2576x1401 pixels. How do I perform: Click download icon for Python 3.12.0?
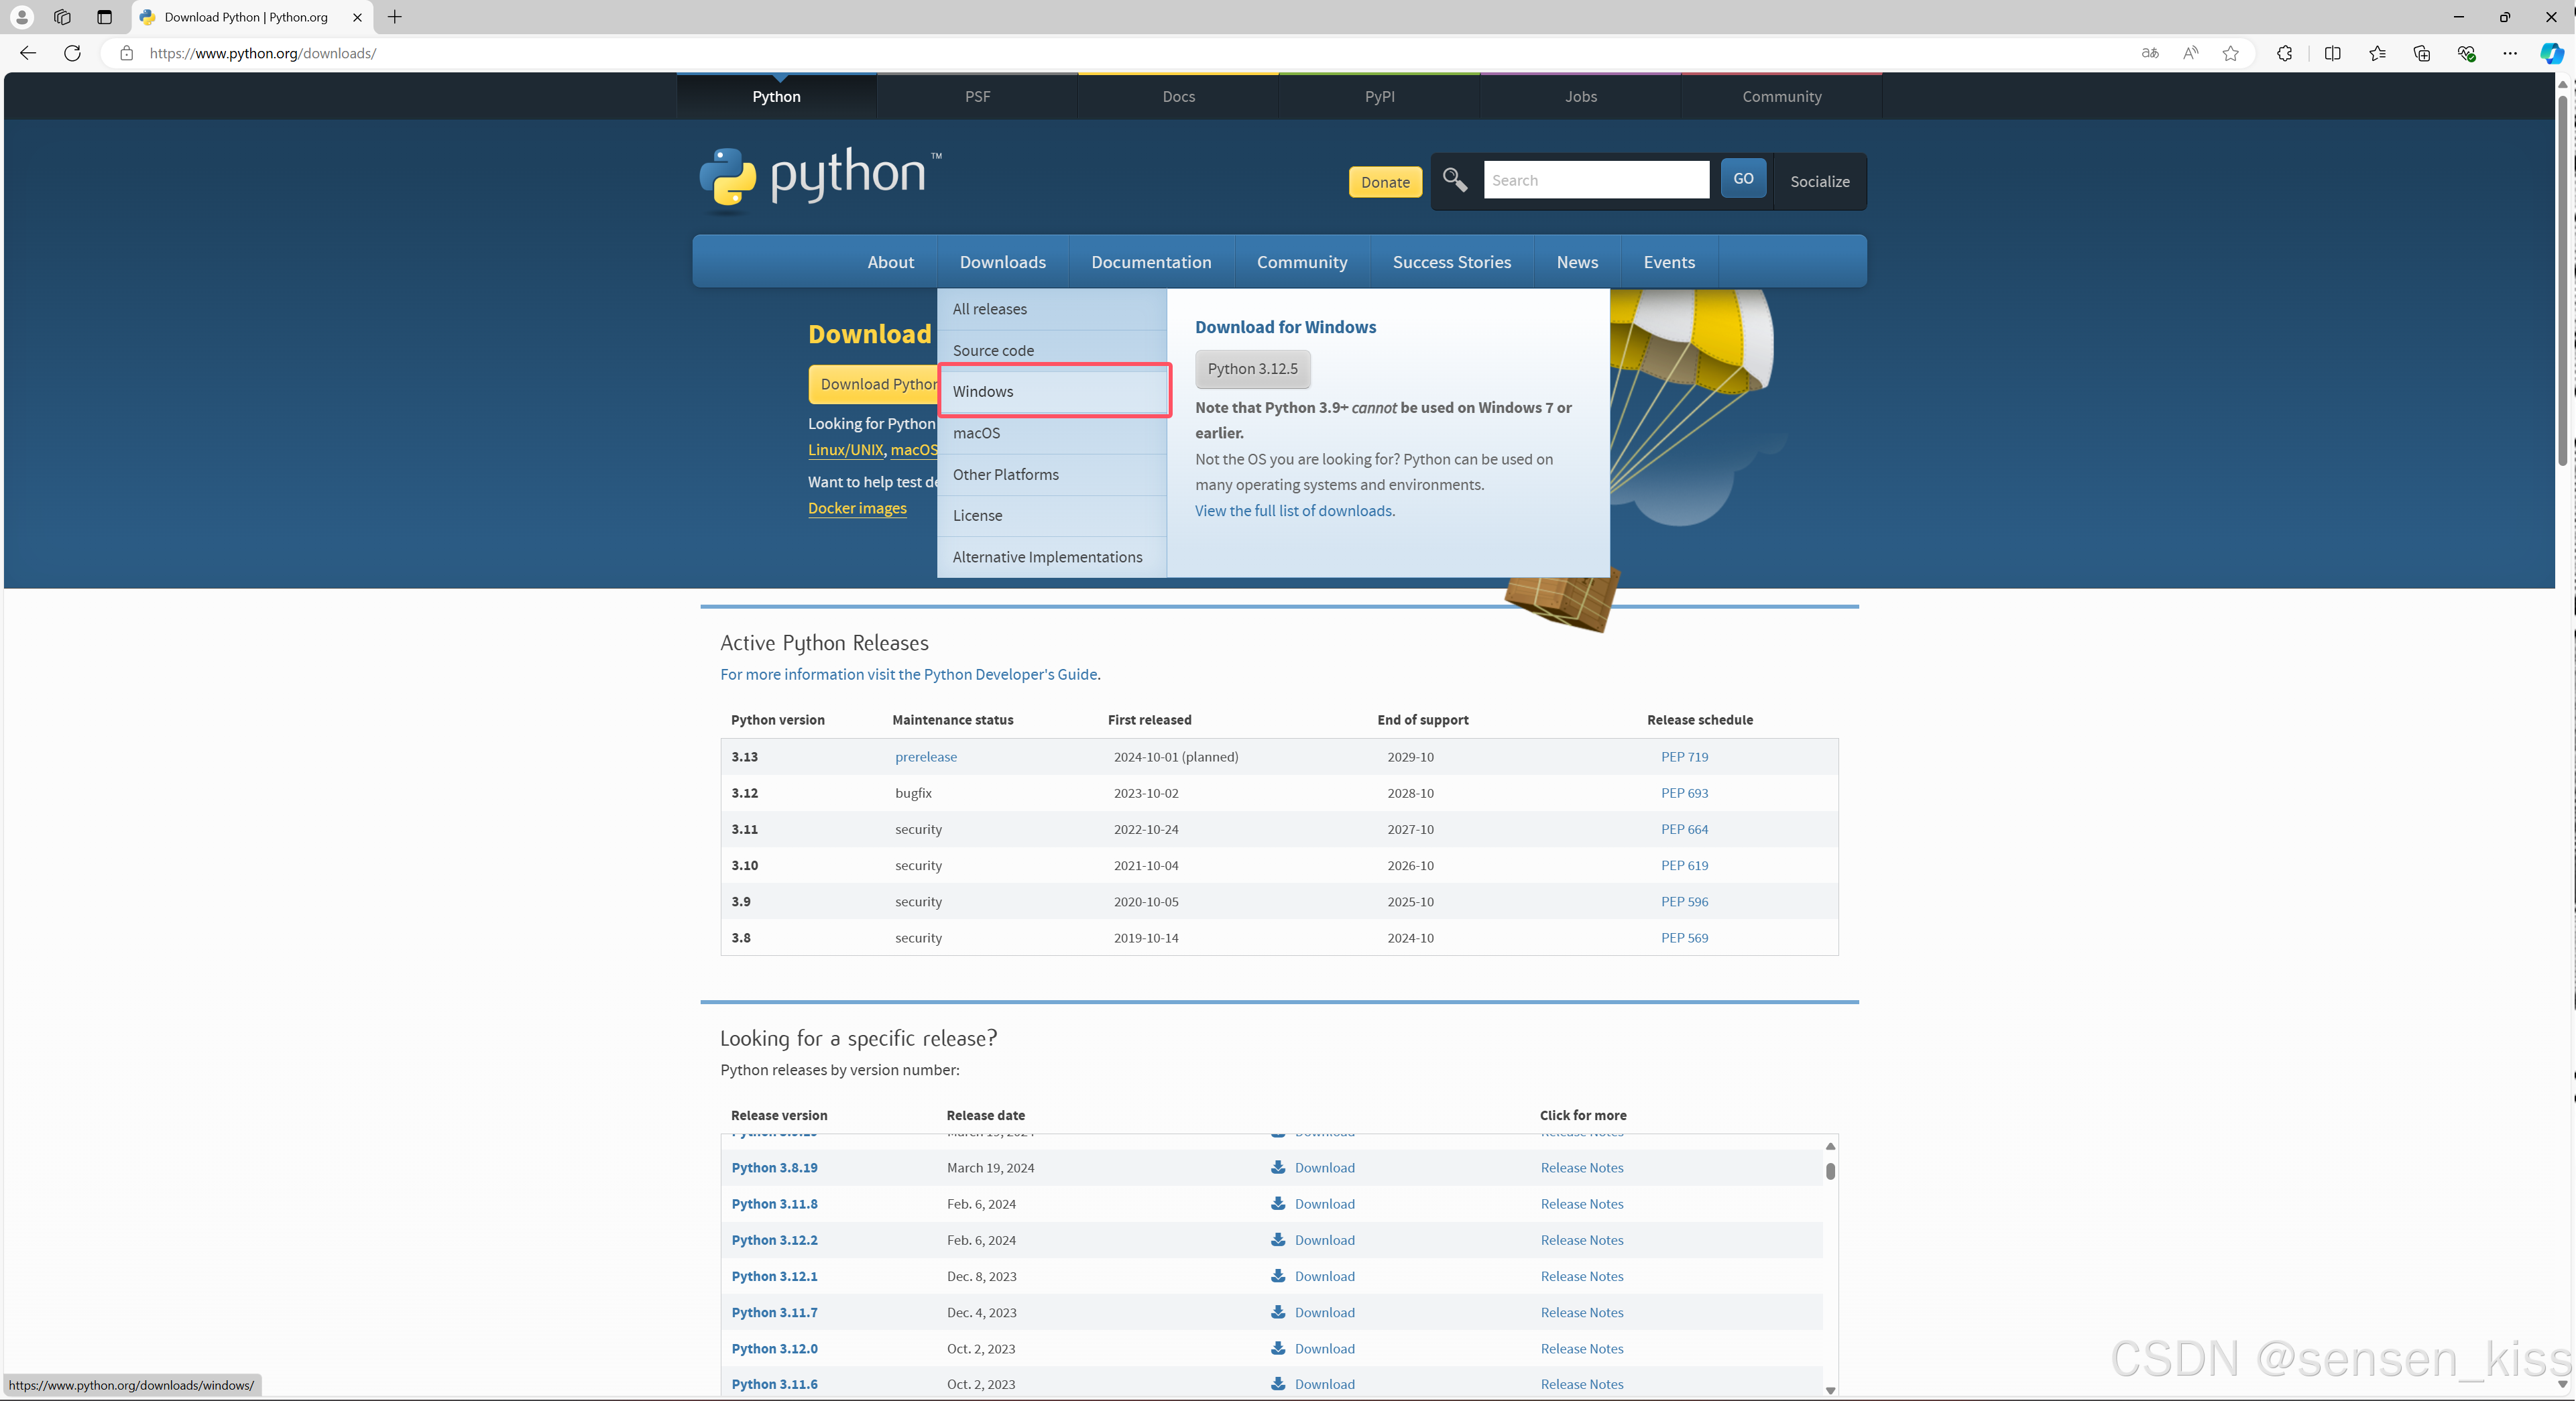point(1278,1348)
